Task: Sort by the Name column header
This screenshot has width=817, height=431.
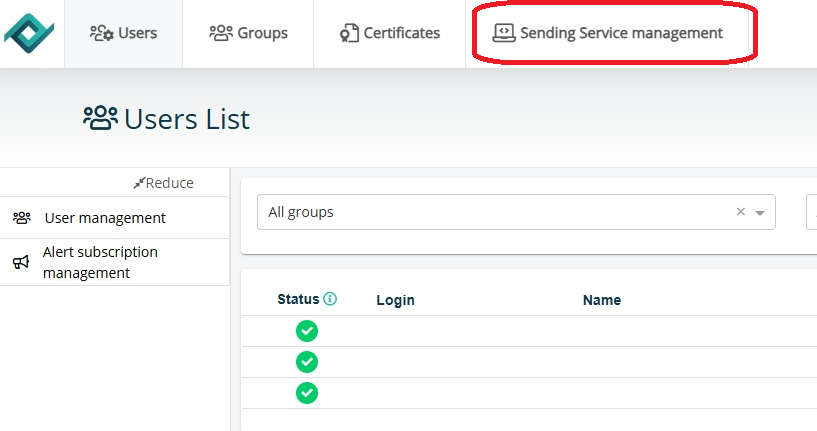Action: (602, 300)
